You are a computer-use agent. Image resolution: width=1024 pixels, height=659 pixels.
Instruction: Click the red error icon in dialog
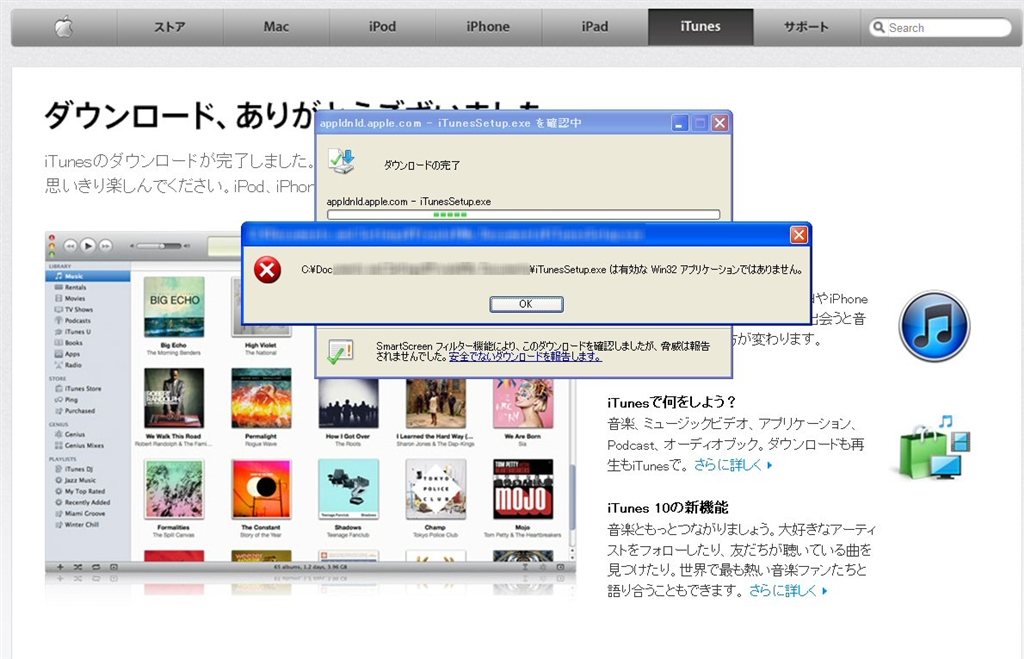[267, 270]
